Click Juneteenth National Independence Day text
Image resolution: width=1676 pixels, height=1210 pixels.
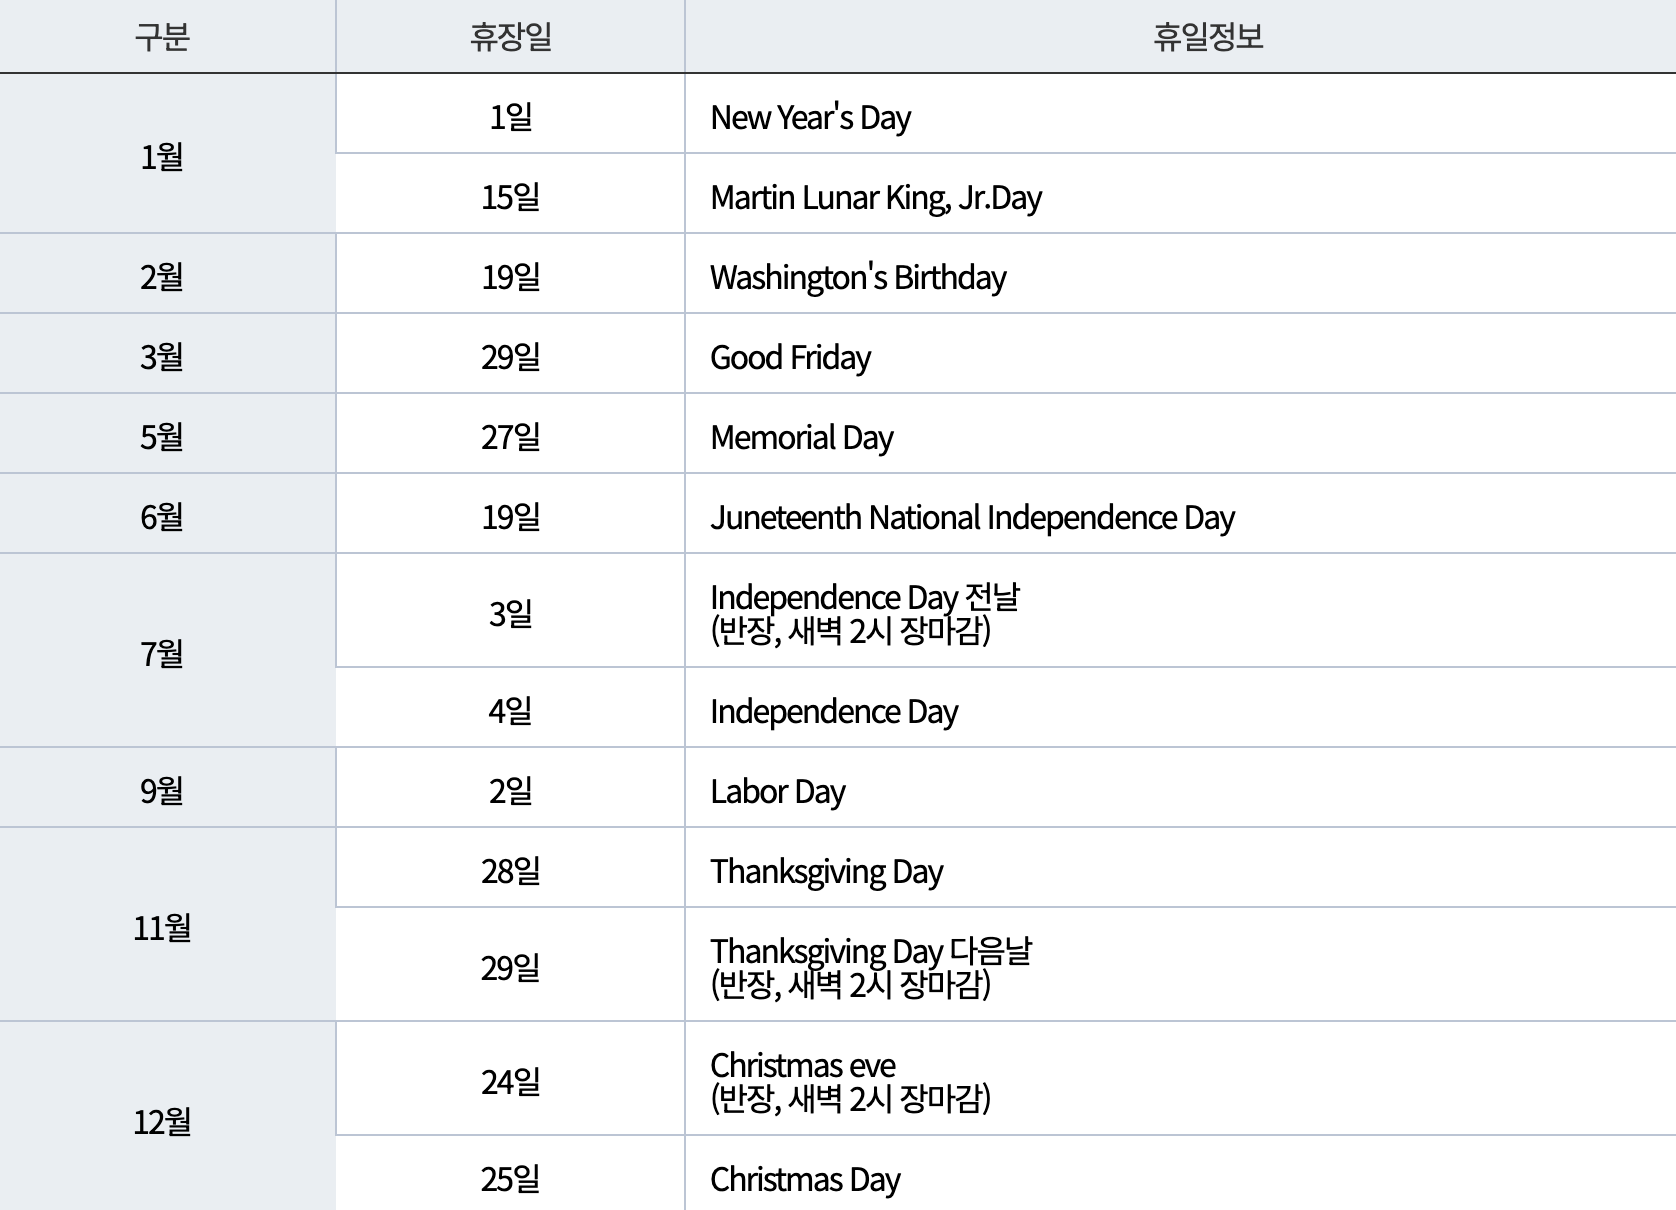[972, 516]
